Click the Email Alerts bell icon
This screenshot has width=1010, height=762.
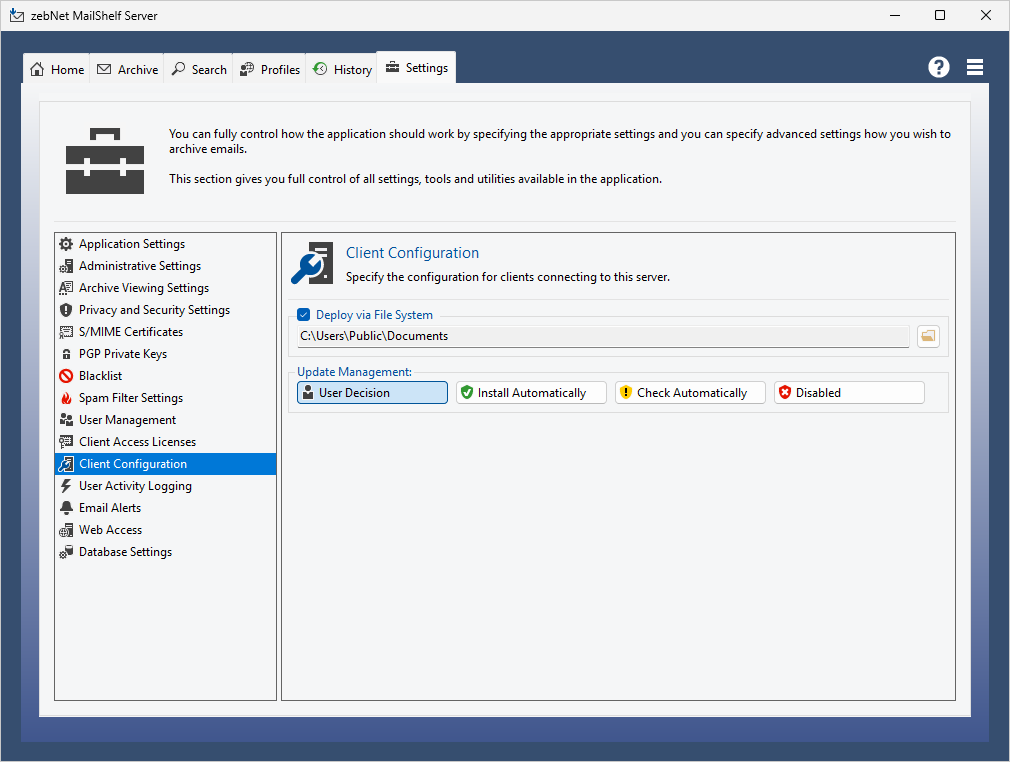(66, 508)
